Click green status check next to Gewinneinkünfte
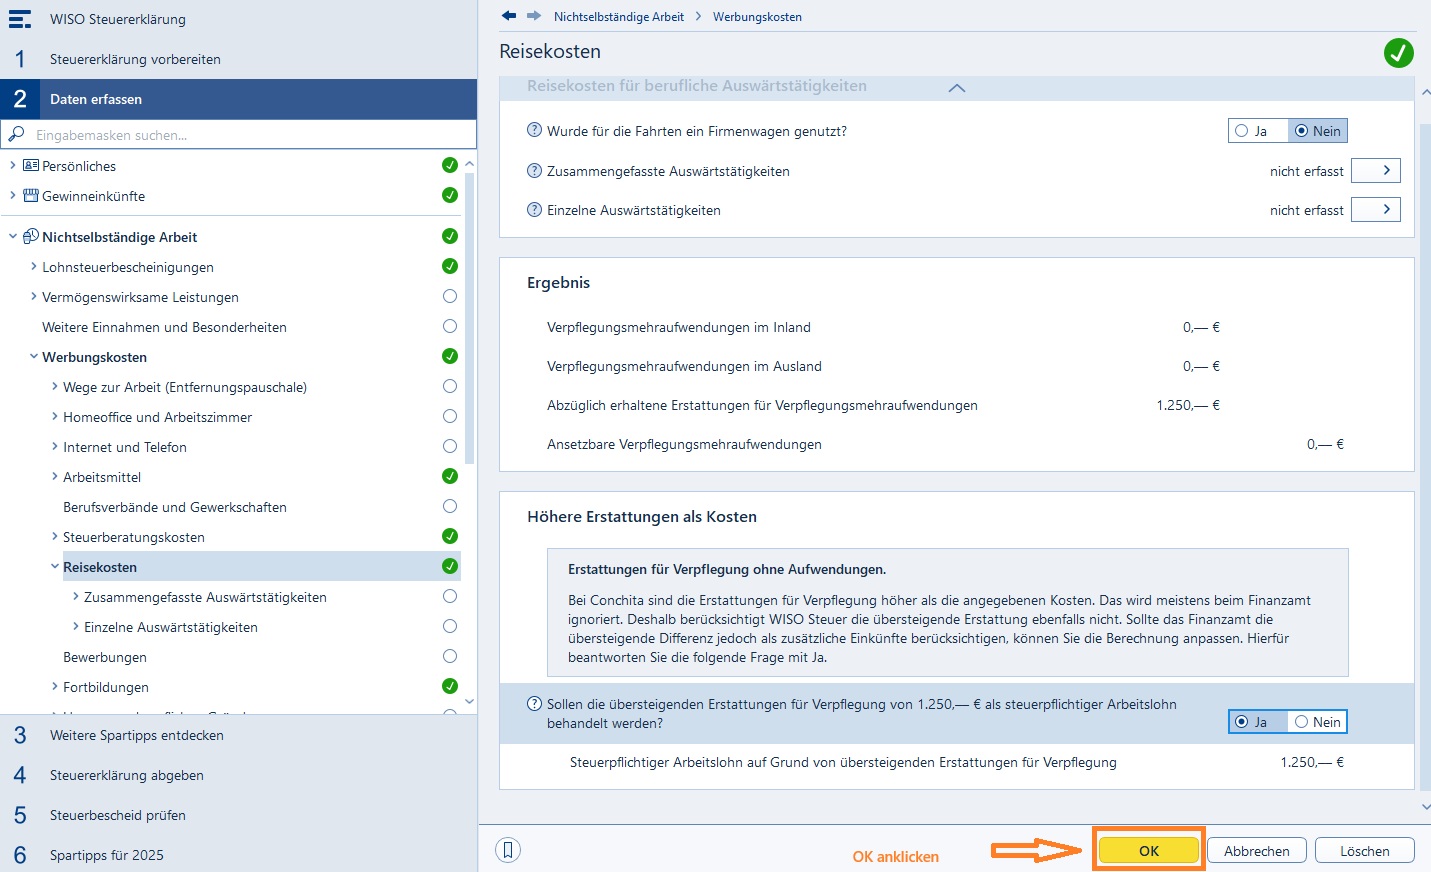 coord(450,195)
